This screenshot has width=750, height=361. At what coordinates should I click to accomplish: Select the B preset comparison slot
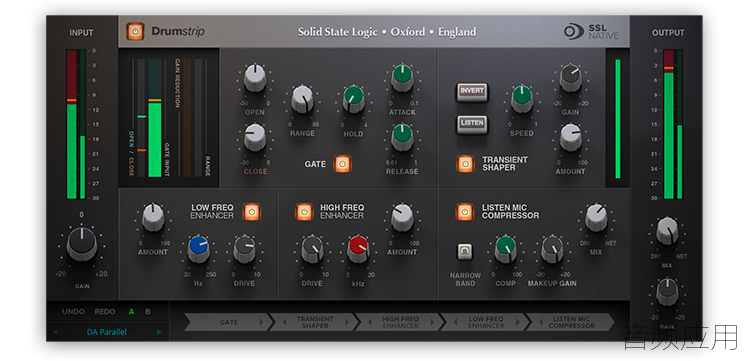148,312
